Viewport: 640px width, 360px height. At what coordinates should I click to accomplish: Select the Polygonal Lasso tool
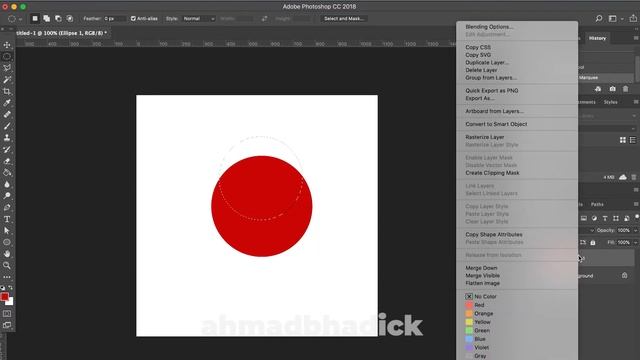point(7,68)
